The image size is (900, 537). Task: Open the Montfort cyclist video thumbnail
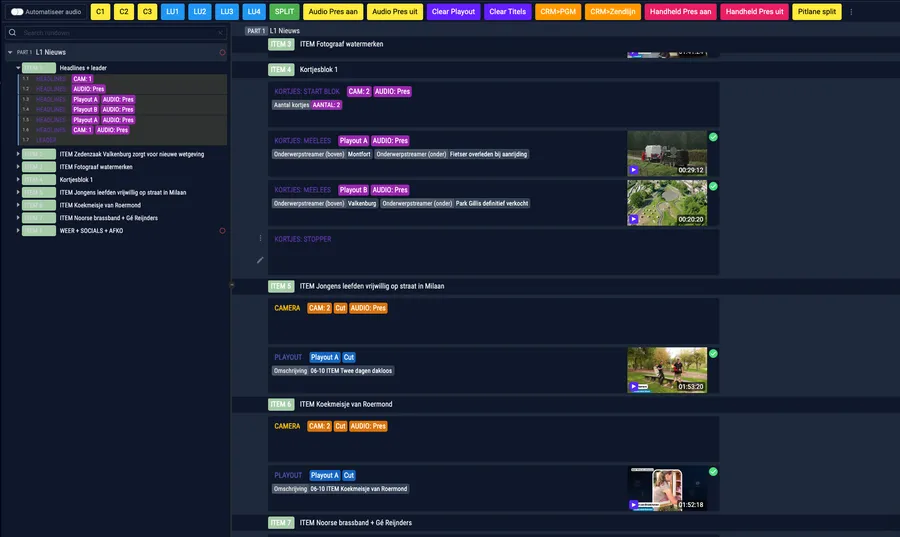[x=667, y=153]
